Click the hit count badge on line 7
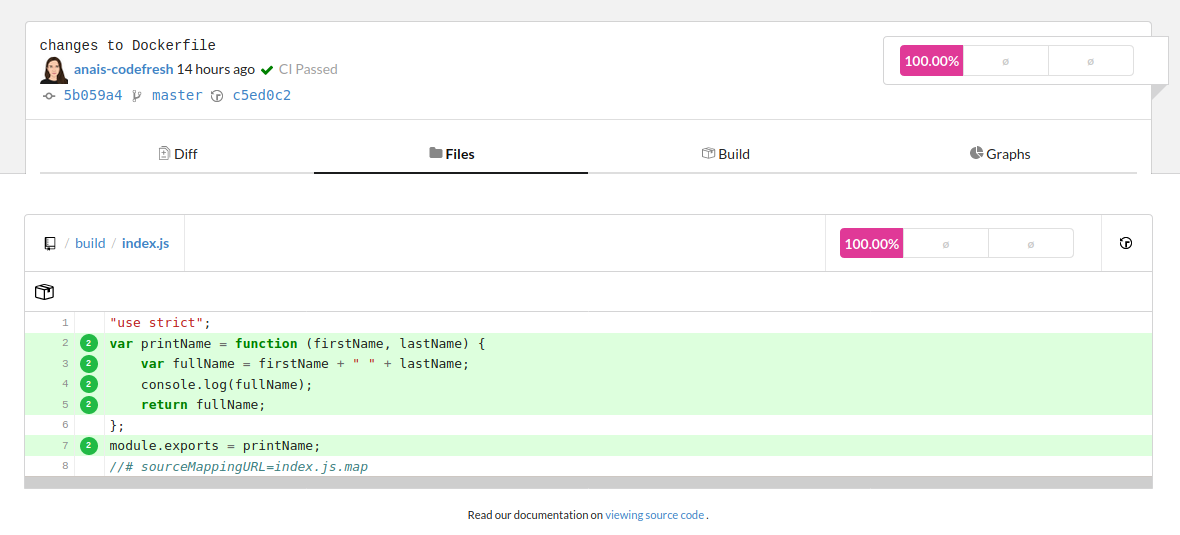Viewport: 1180px width, 535px height. point(89,446)
